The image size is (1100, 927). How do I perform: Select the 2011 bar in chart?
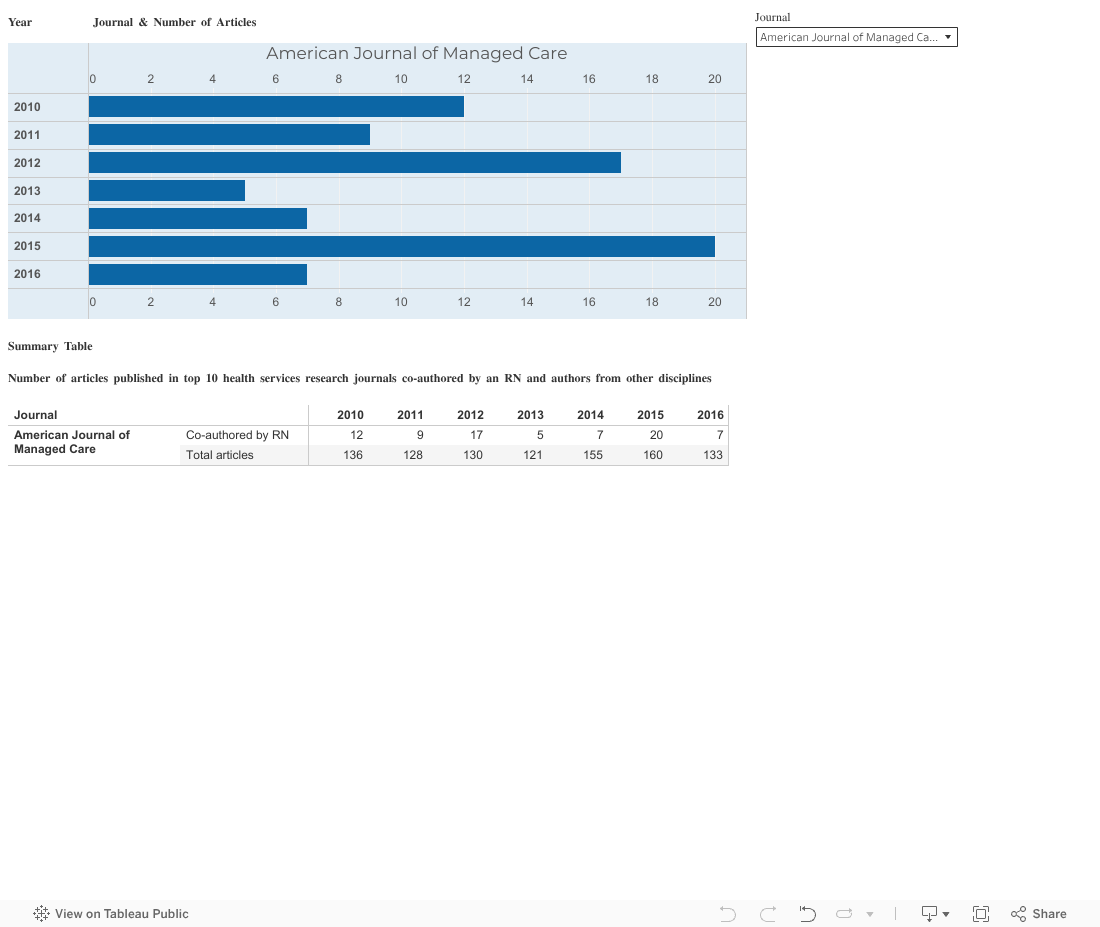[x=229, y=135]
